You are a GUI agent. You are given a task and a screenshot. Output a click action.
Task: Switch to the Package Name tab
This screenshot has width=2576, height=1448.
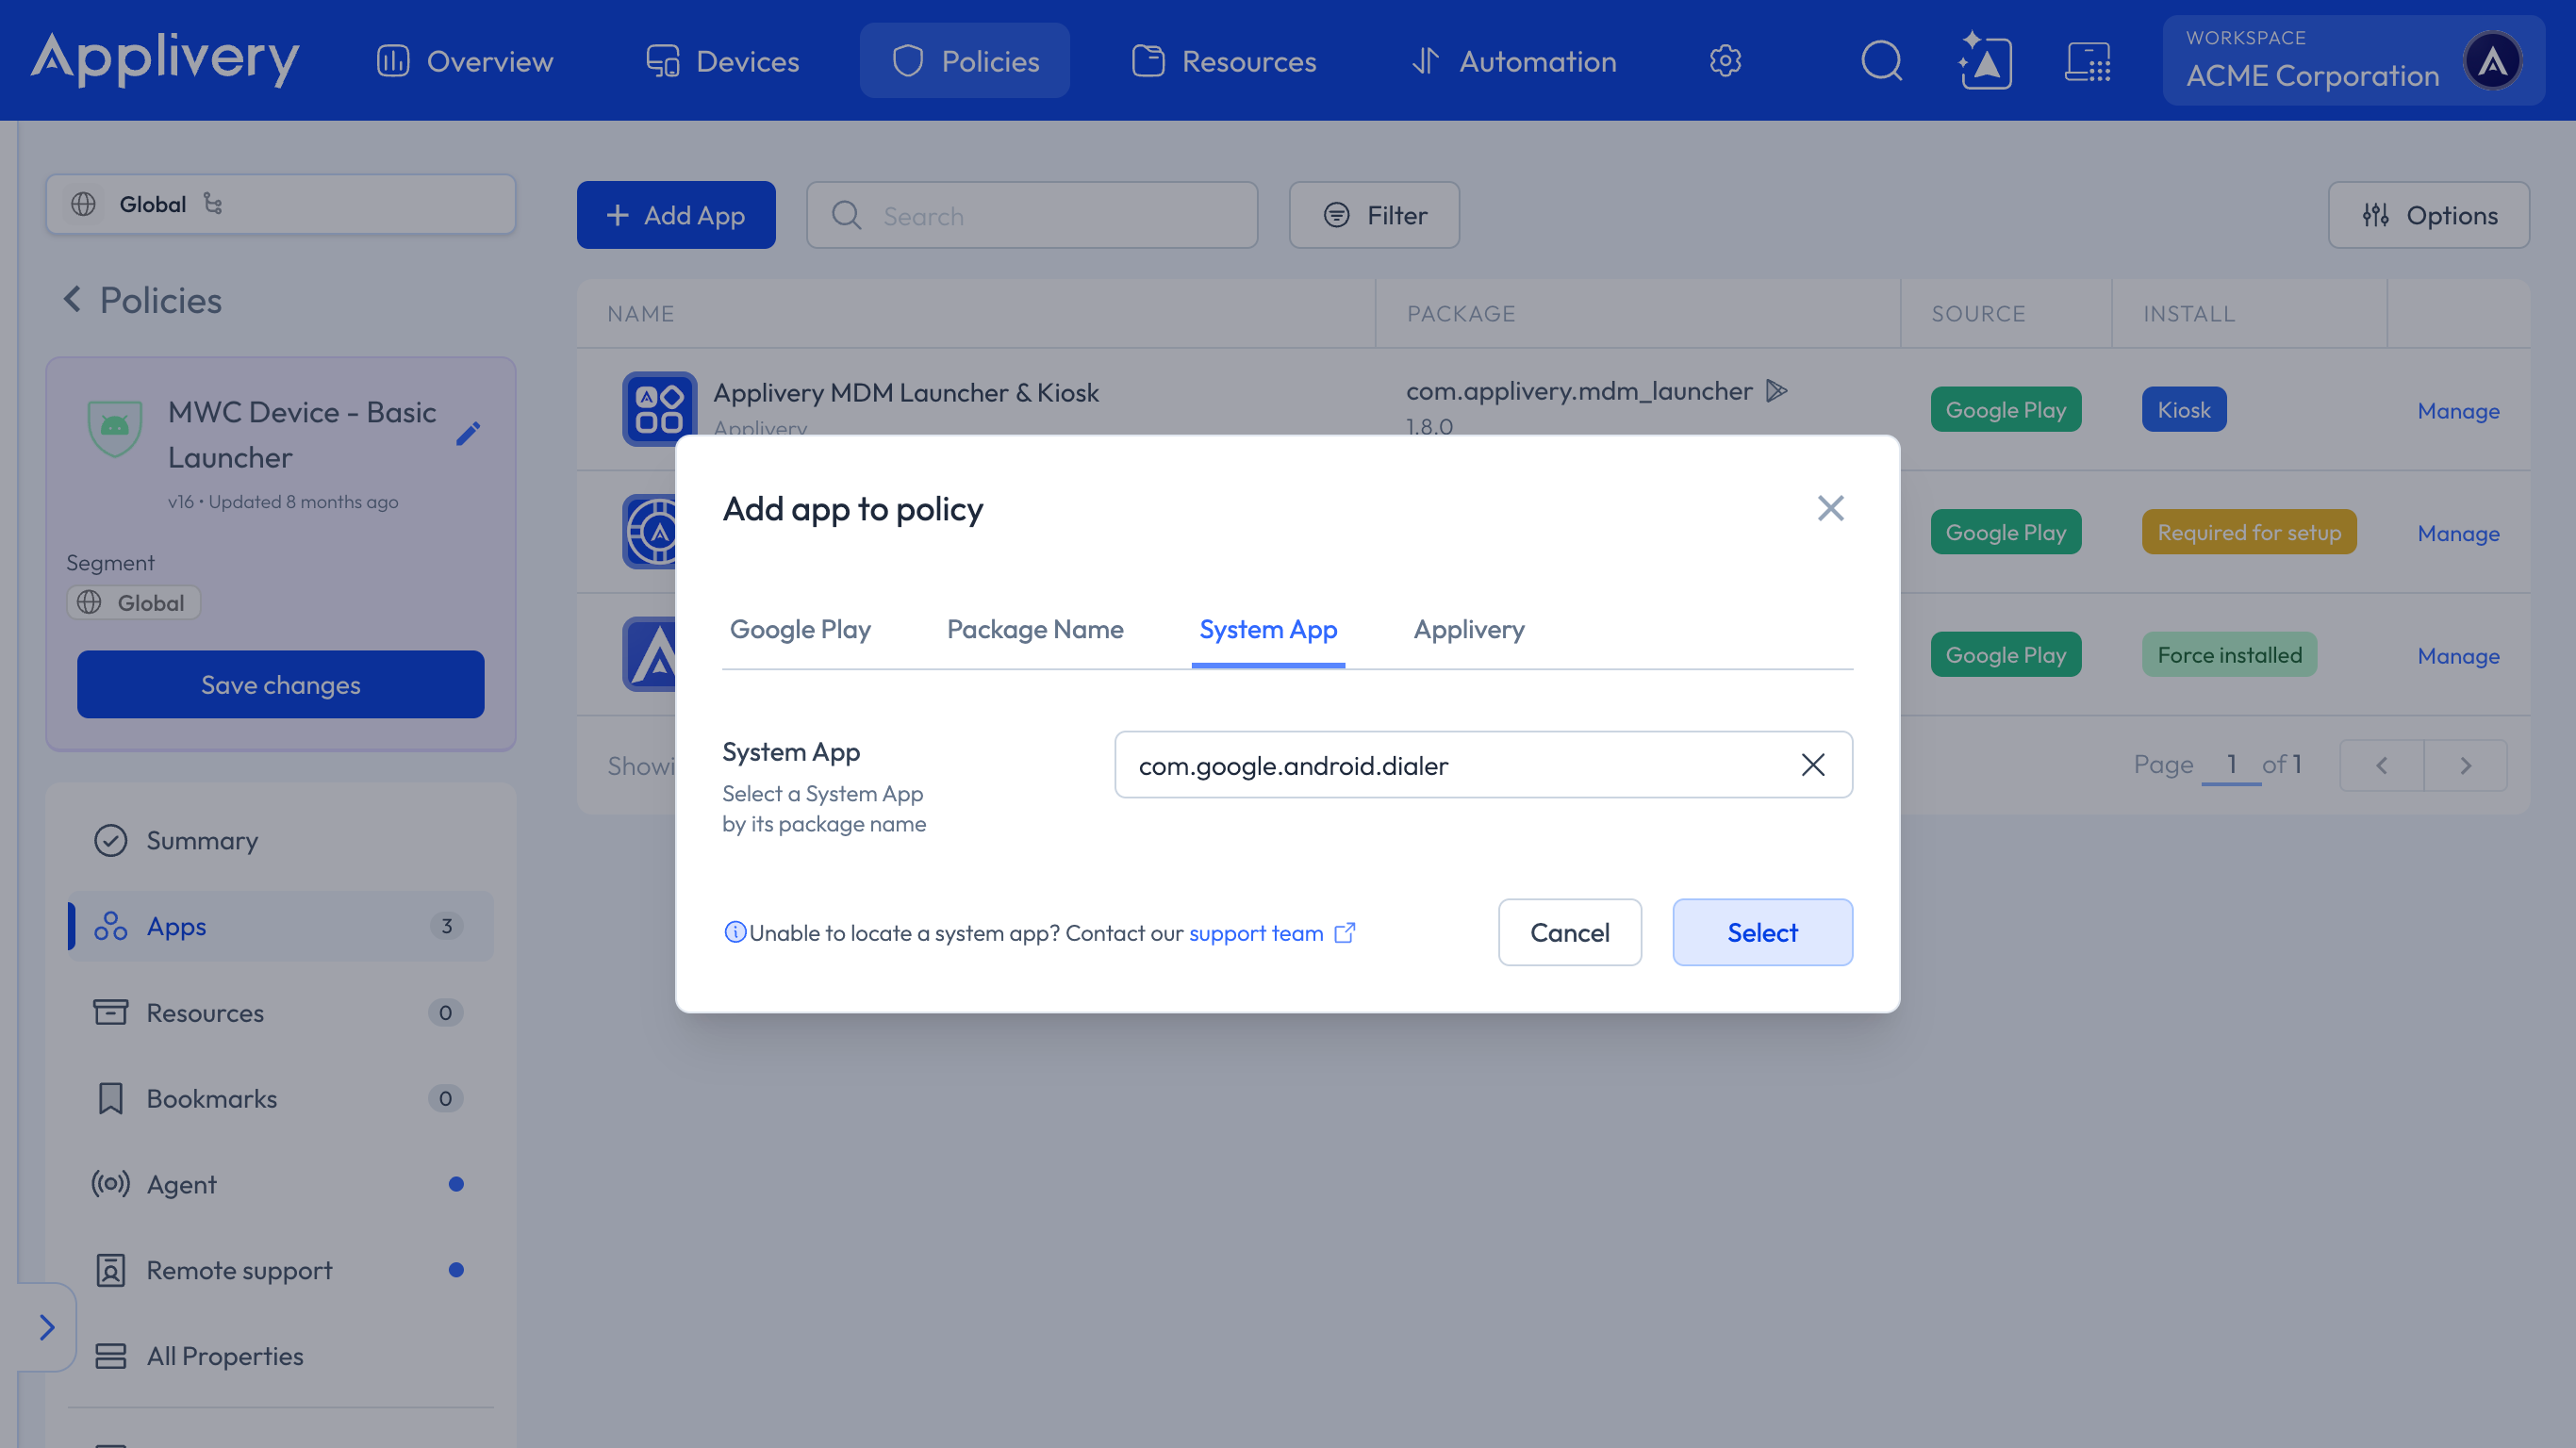(1035, 629)
